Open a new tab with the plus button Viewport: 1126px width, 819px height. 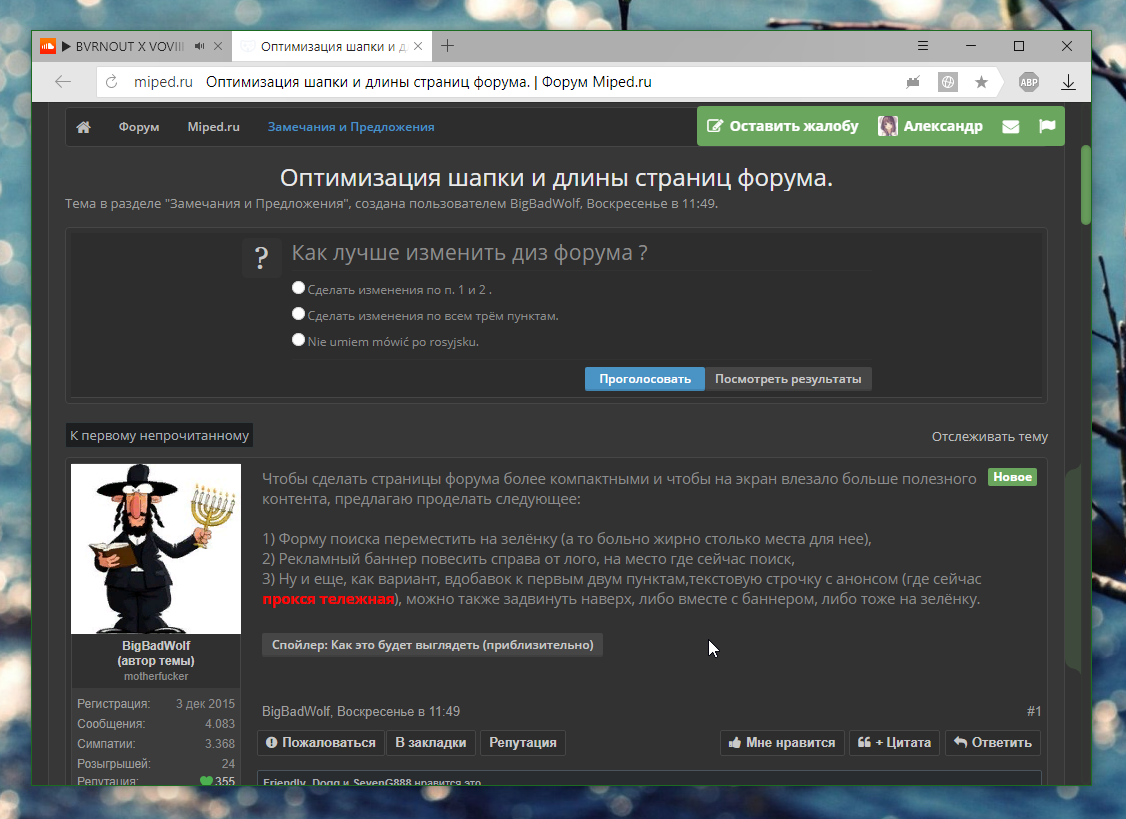click(x=447, y=46)
